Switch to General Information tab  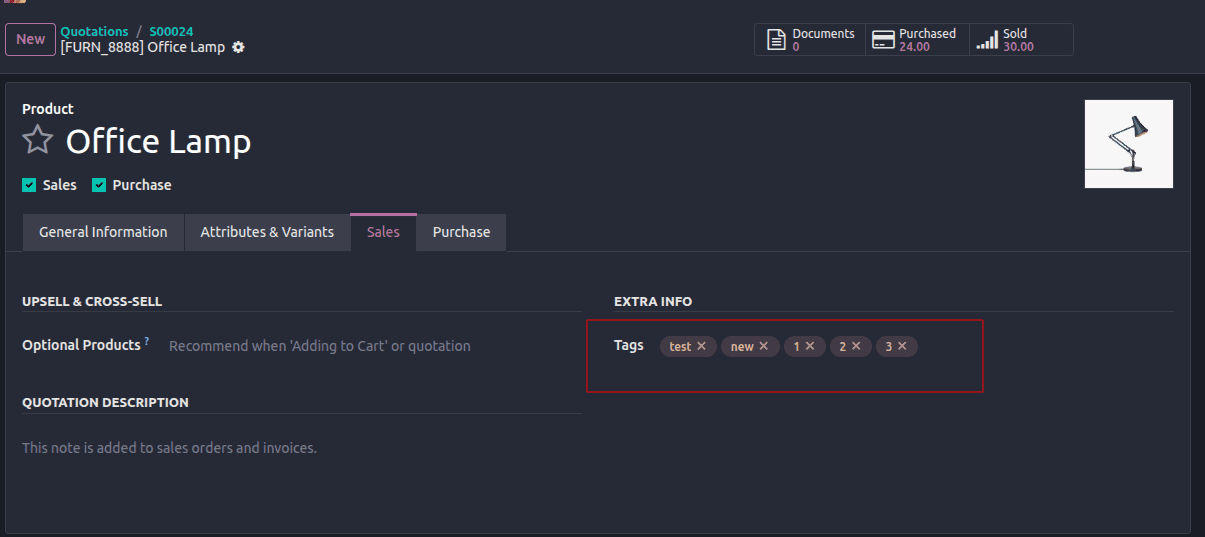[103, 232]
